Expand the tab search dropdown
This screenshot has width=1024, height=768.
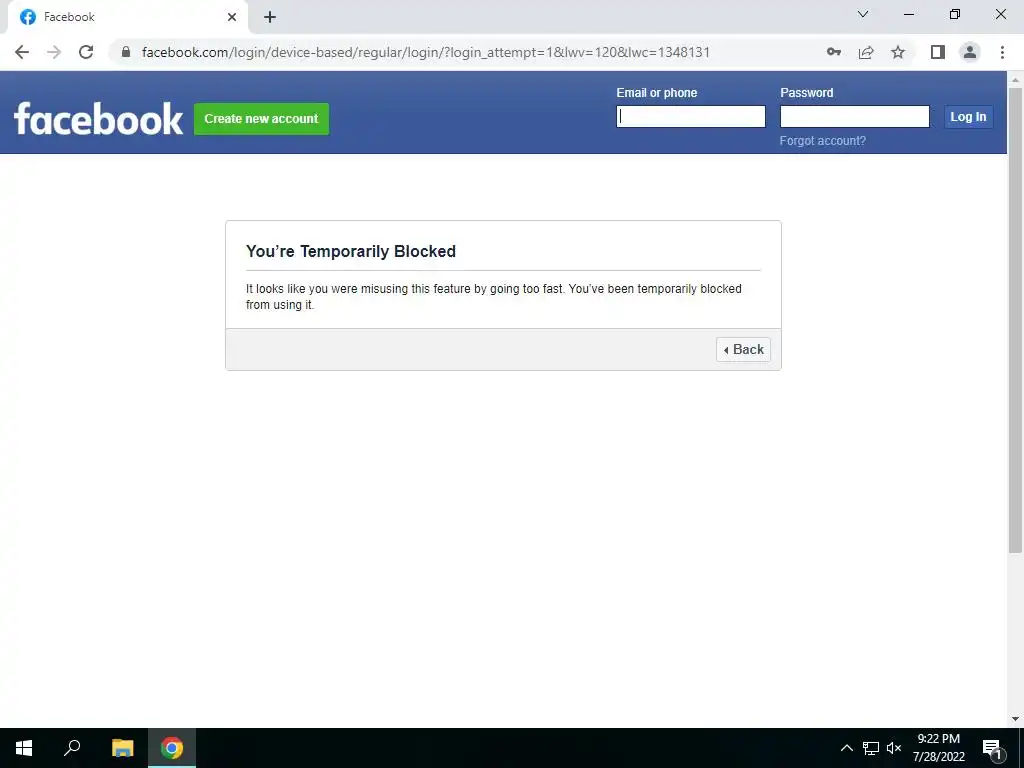863,14
